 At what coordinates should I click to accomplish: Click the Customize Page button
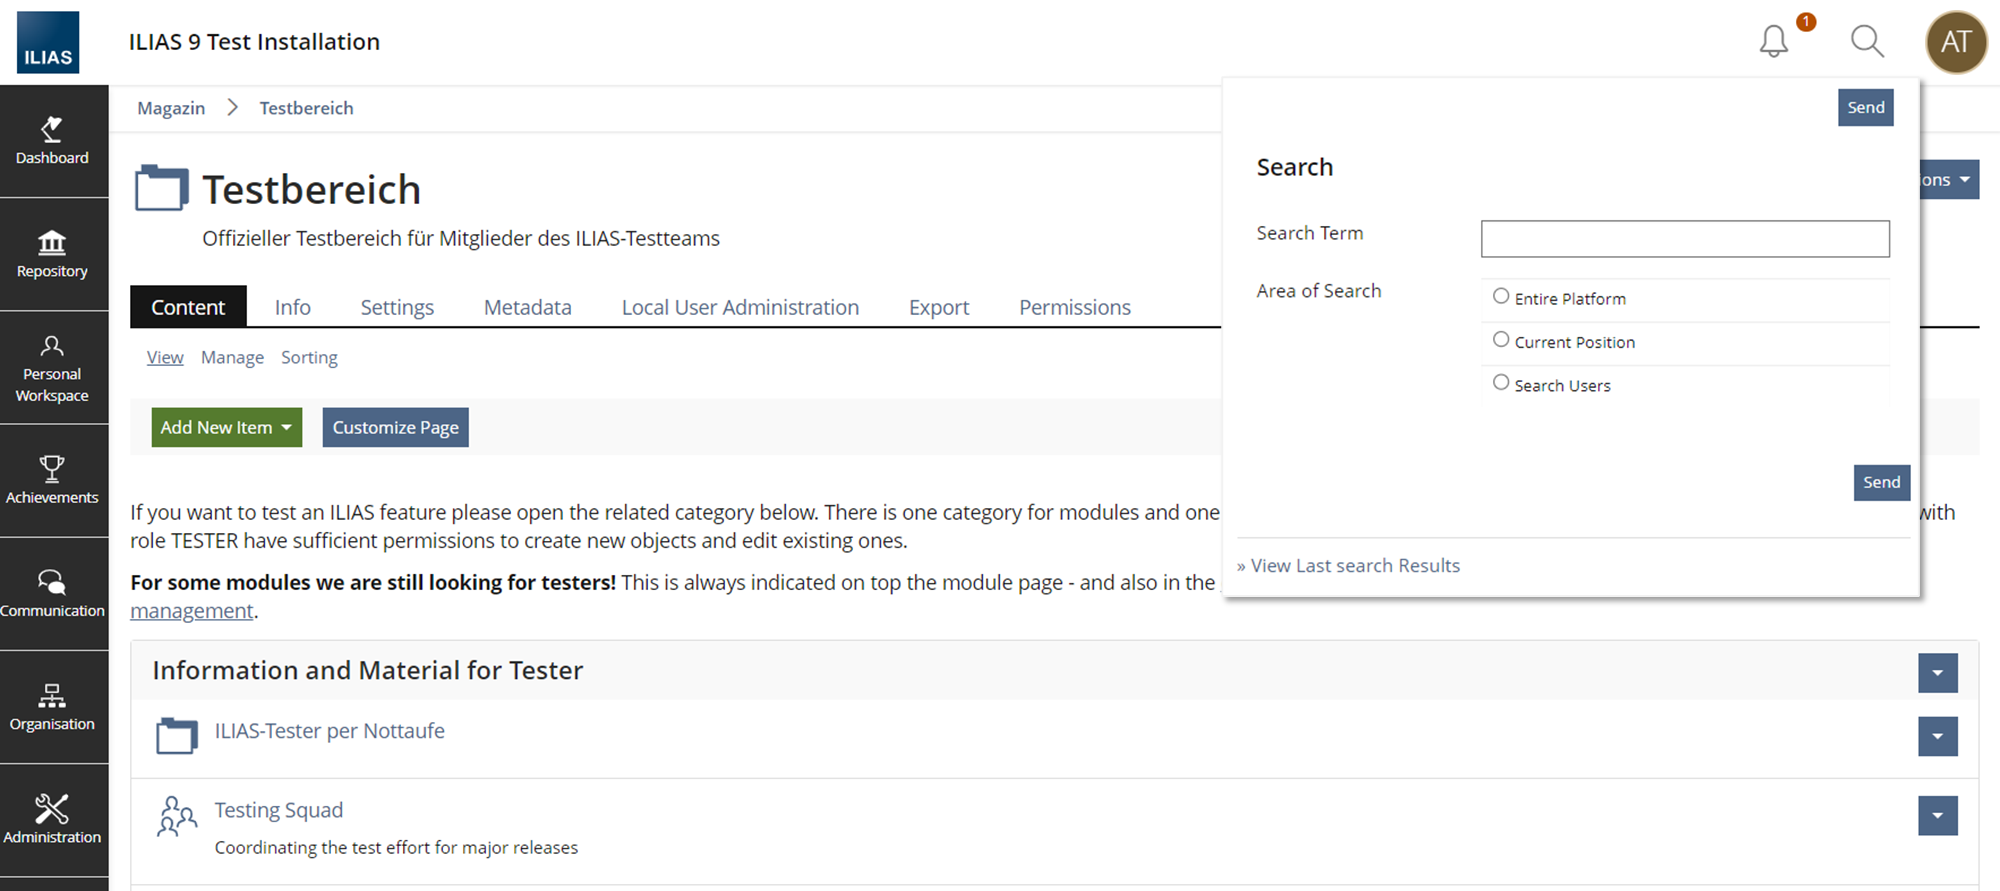pyautogui.click(x=395, y=427)
